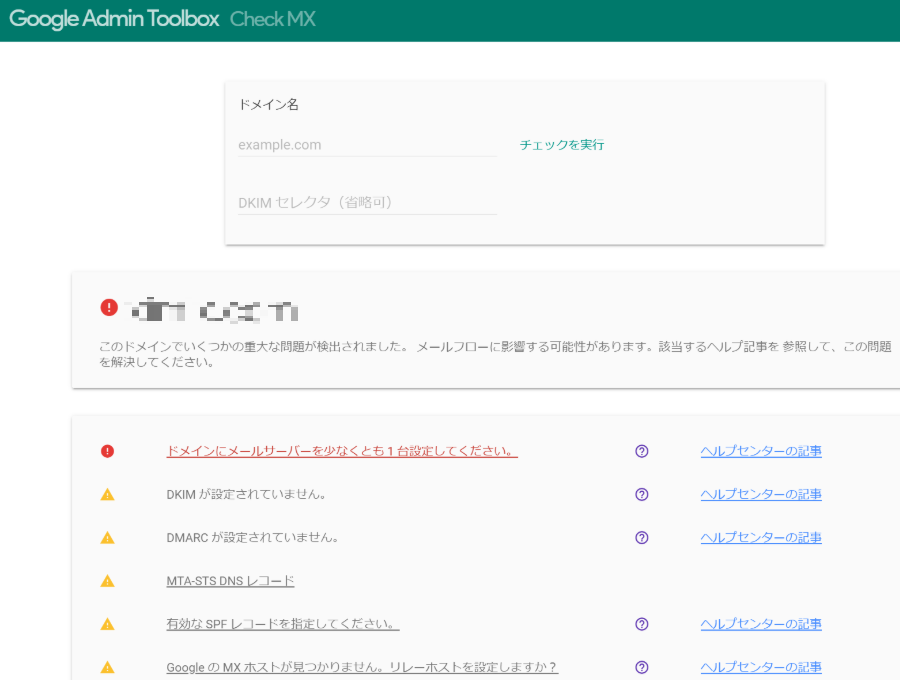Open the help tooltip icon beside the mail server error
Image resolution: width=900 pixels, height=680 pixels.
[x=641, y=451]
